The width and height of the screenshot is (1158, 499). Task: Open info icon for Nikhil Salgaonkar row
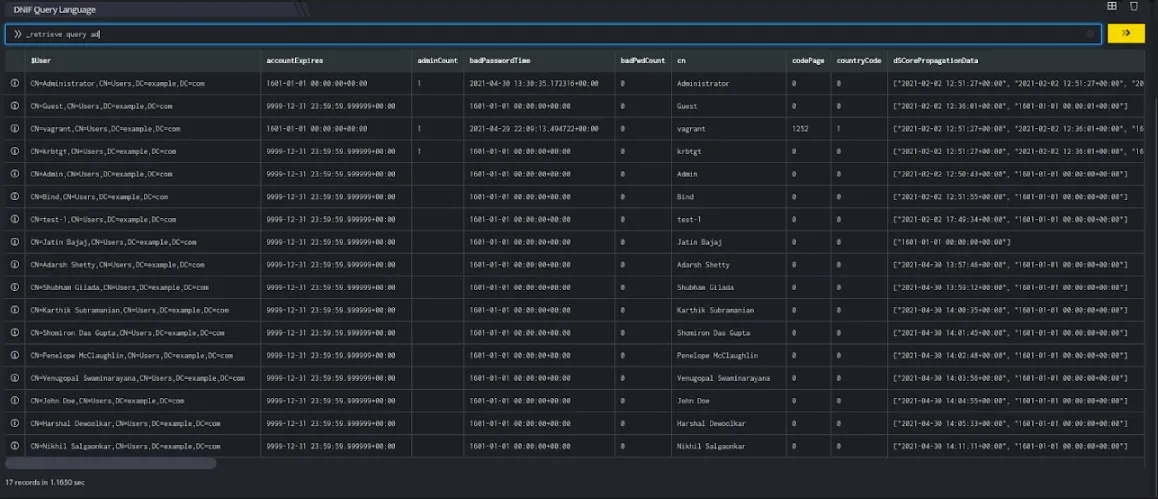coord(14,447)
